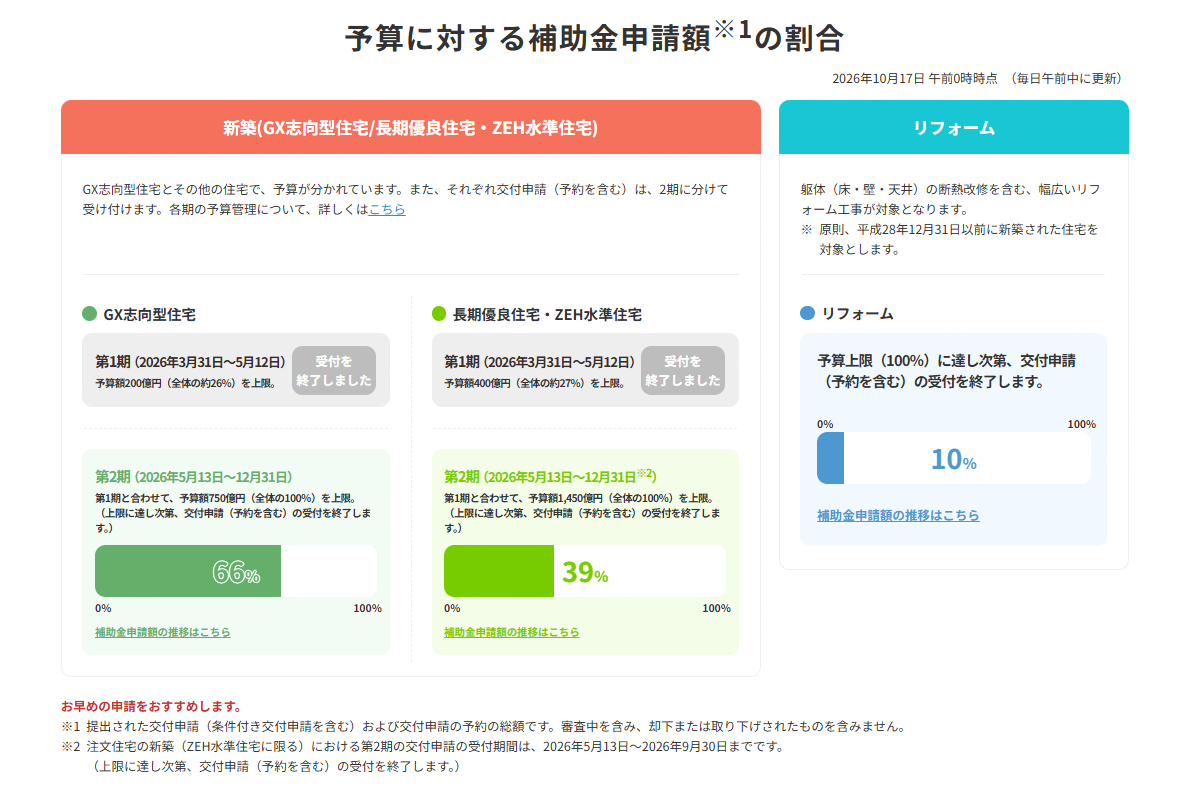1203x802 pixels.
Task: Click 予算上限(100%)に達し次第 notice text
Action: point(947,371)
